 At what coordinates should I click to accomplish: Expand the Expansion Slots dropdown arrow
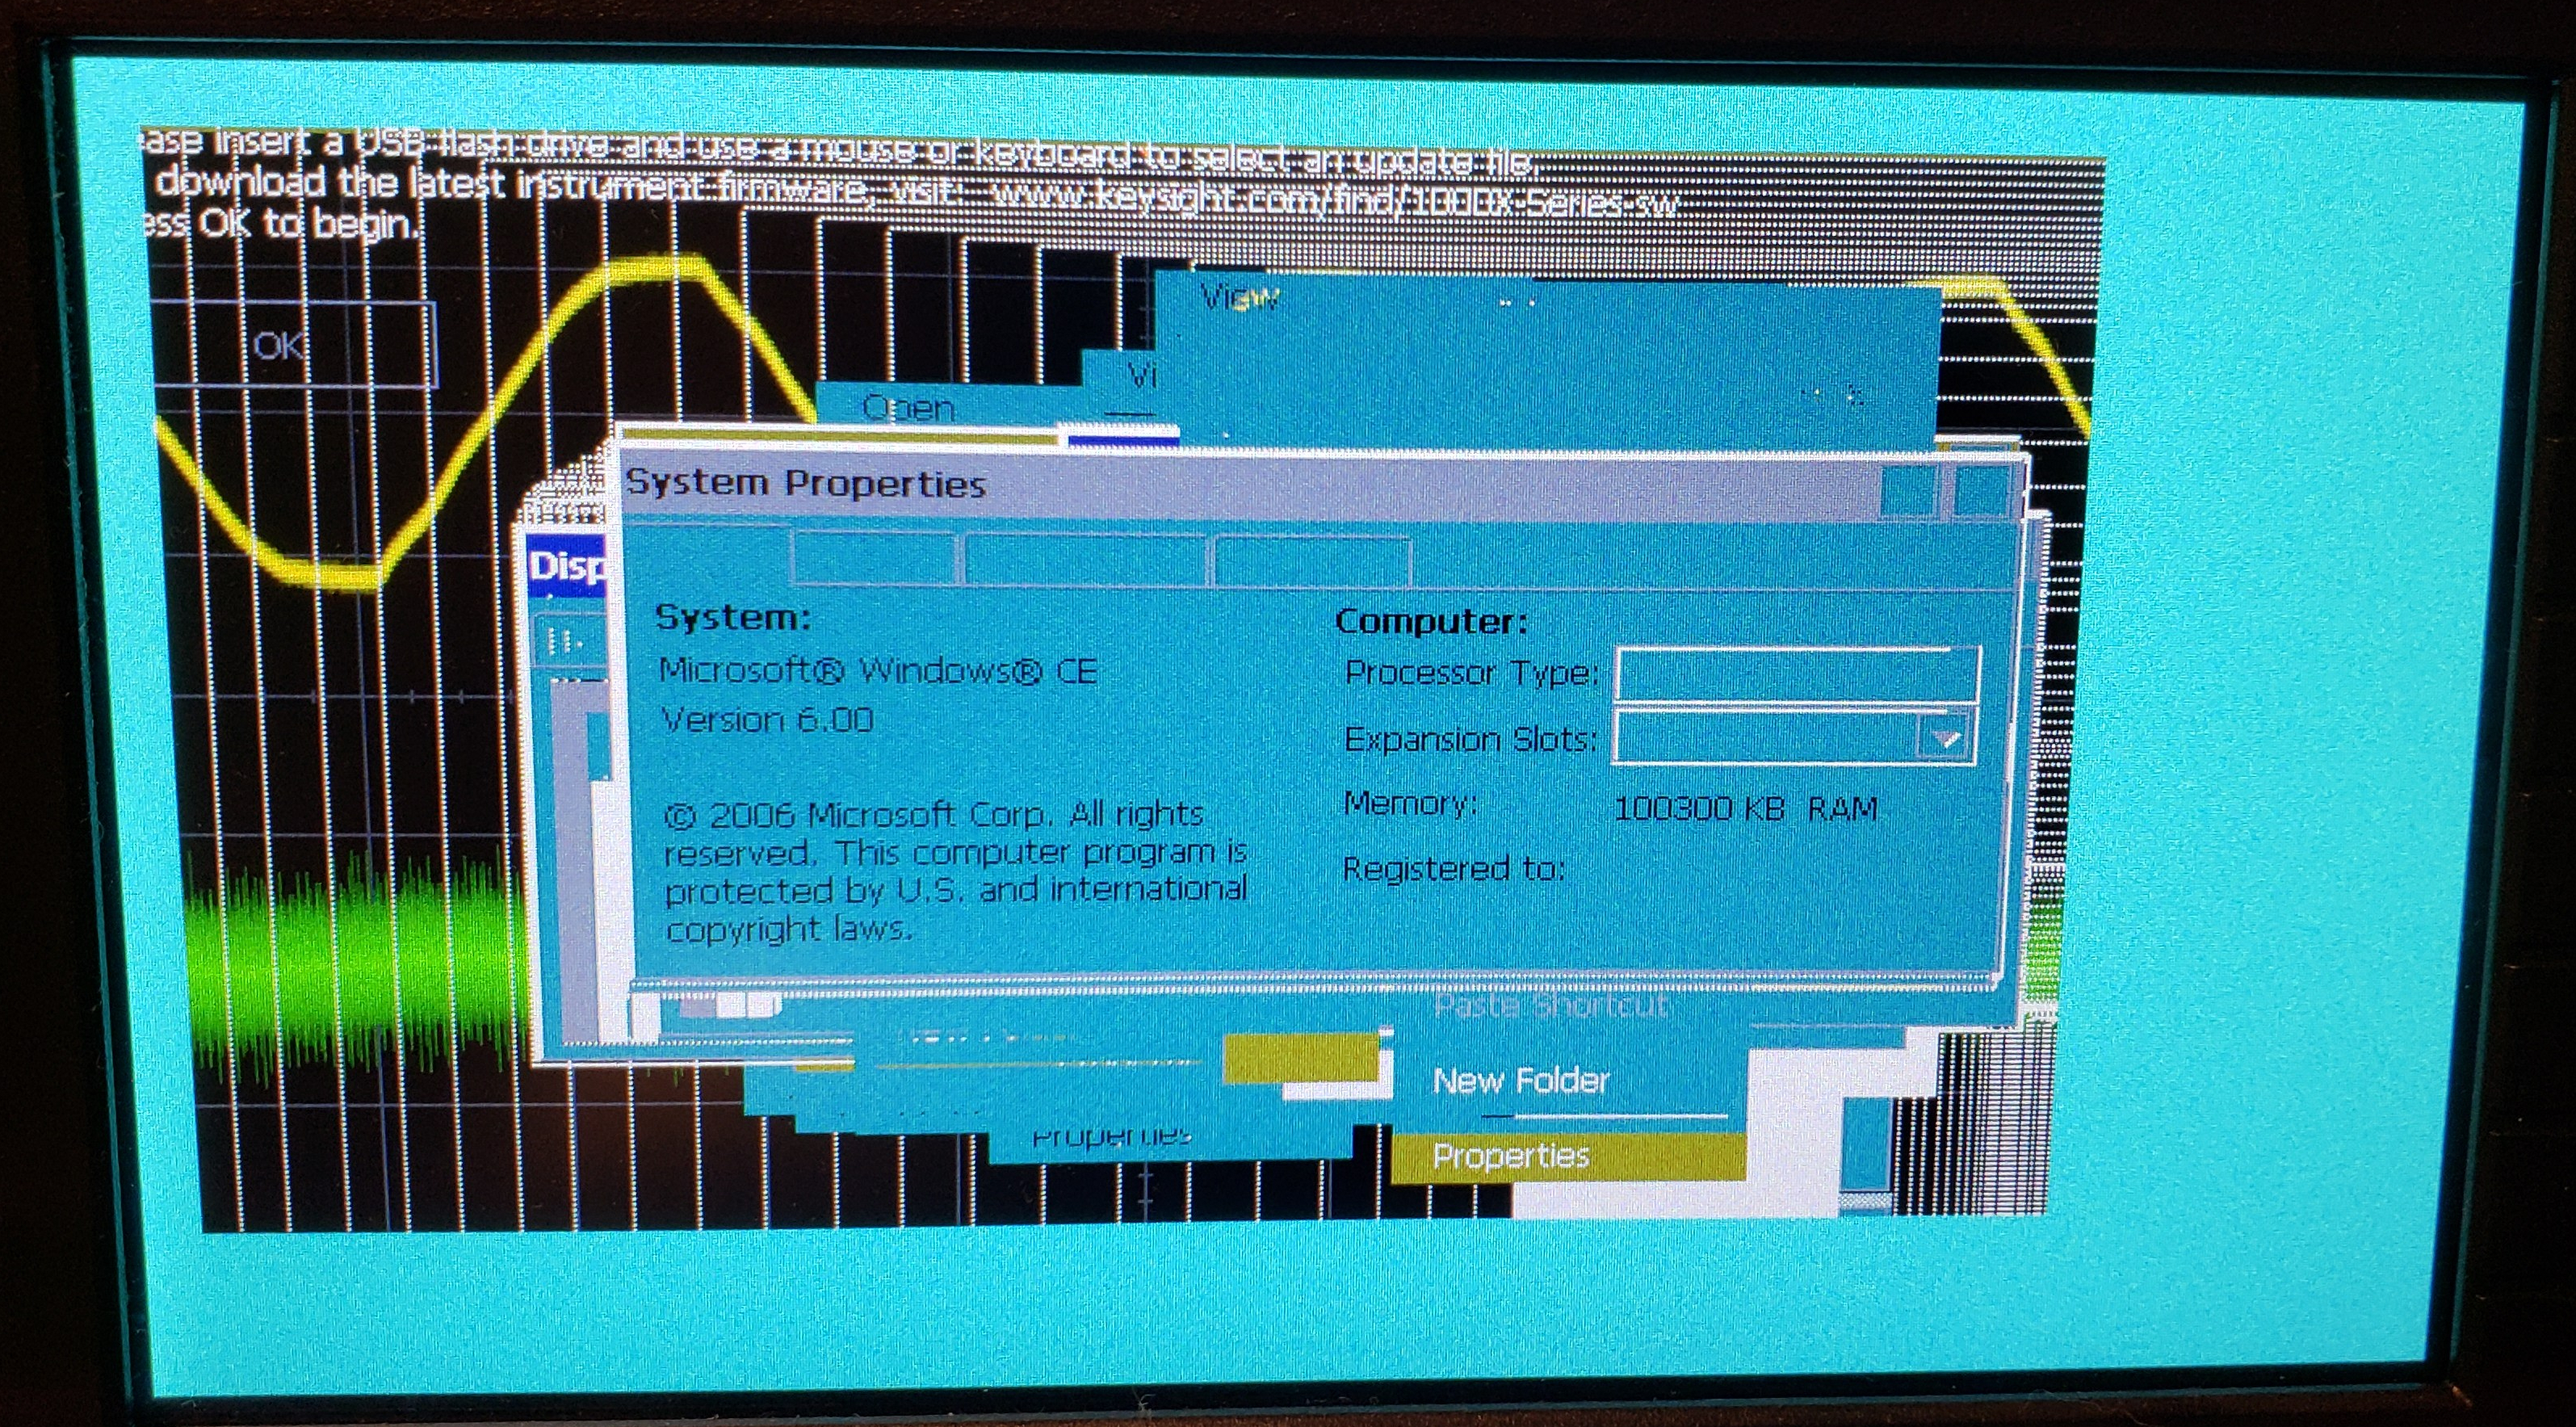pyautogui.click(x=1944, y=739)
